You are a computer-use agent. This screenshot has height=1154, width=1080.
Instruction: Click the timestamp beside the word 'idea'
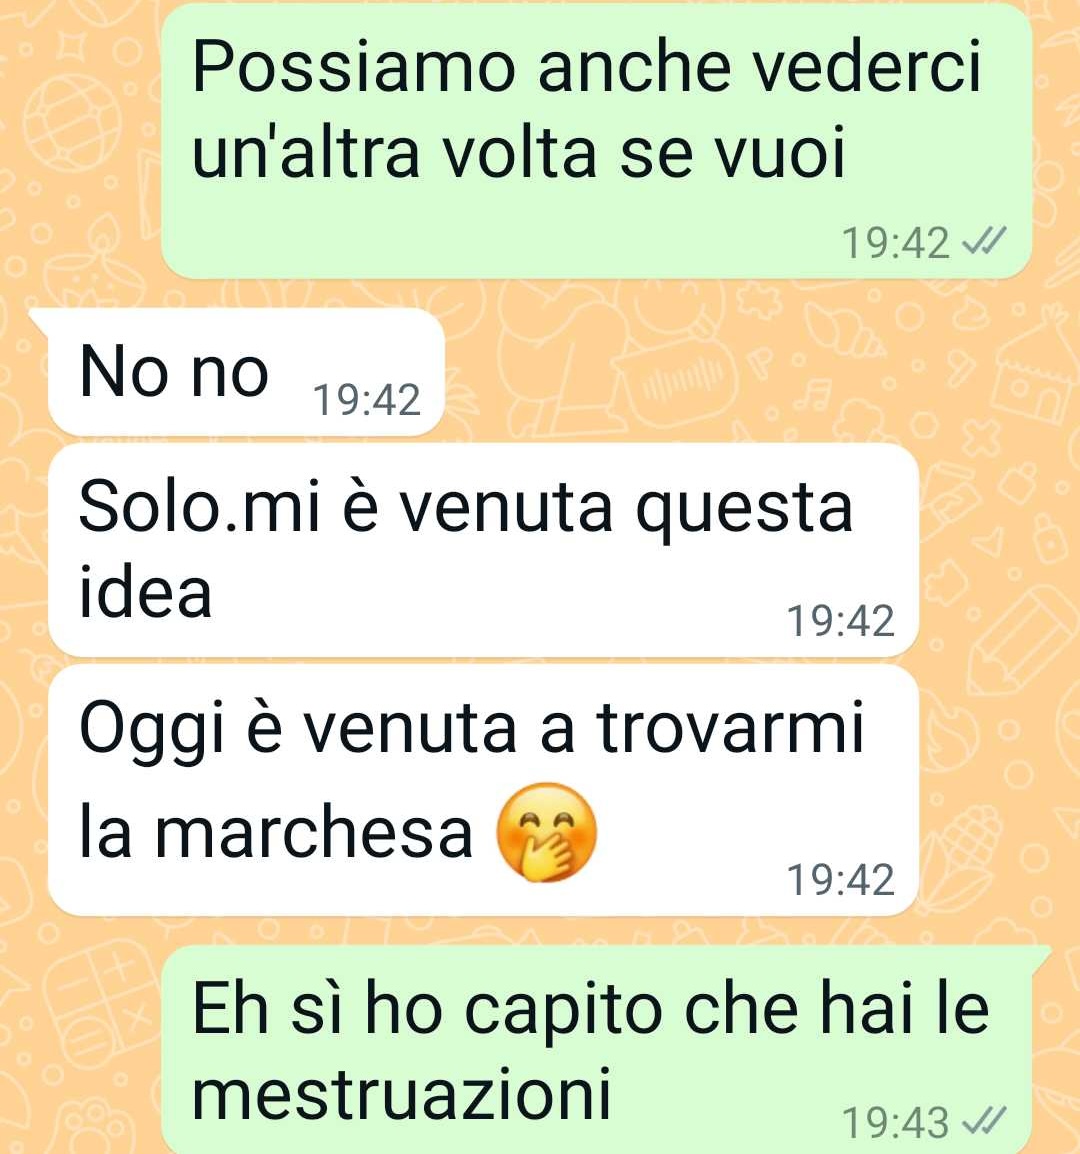[841, 621]
